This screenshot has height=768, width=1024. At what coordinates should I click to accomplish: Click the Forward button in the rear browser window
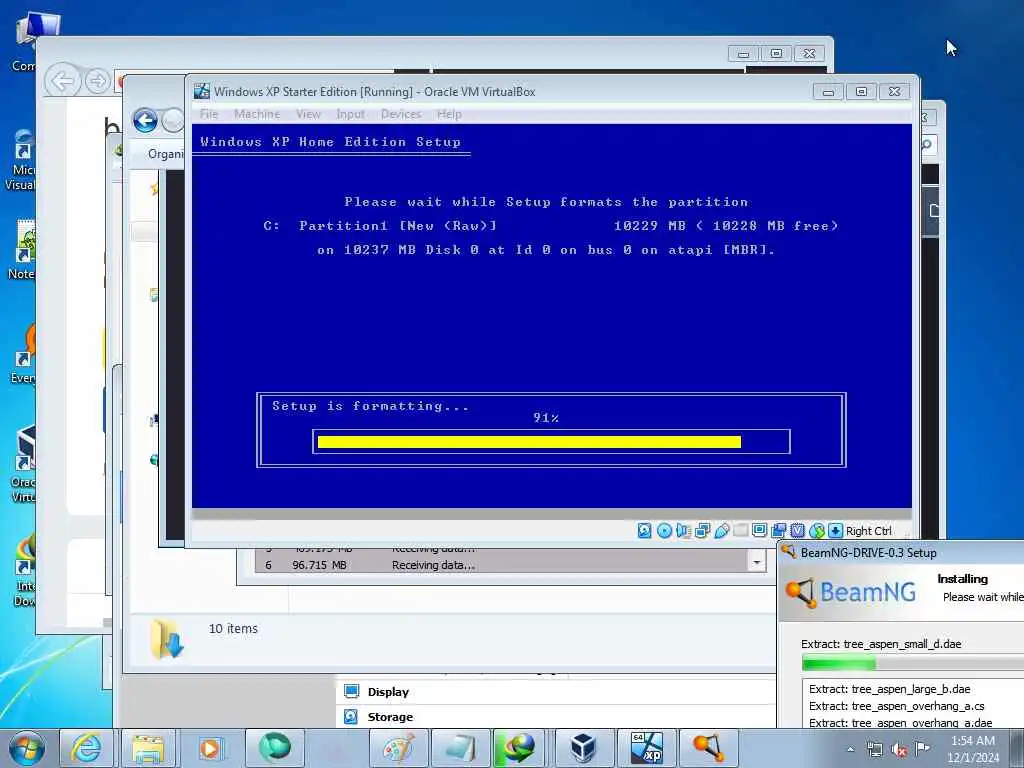point(97,82)
